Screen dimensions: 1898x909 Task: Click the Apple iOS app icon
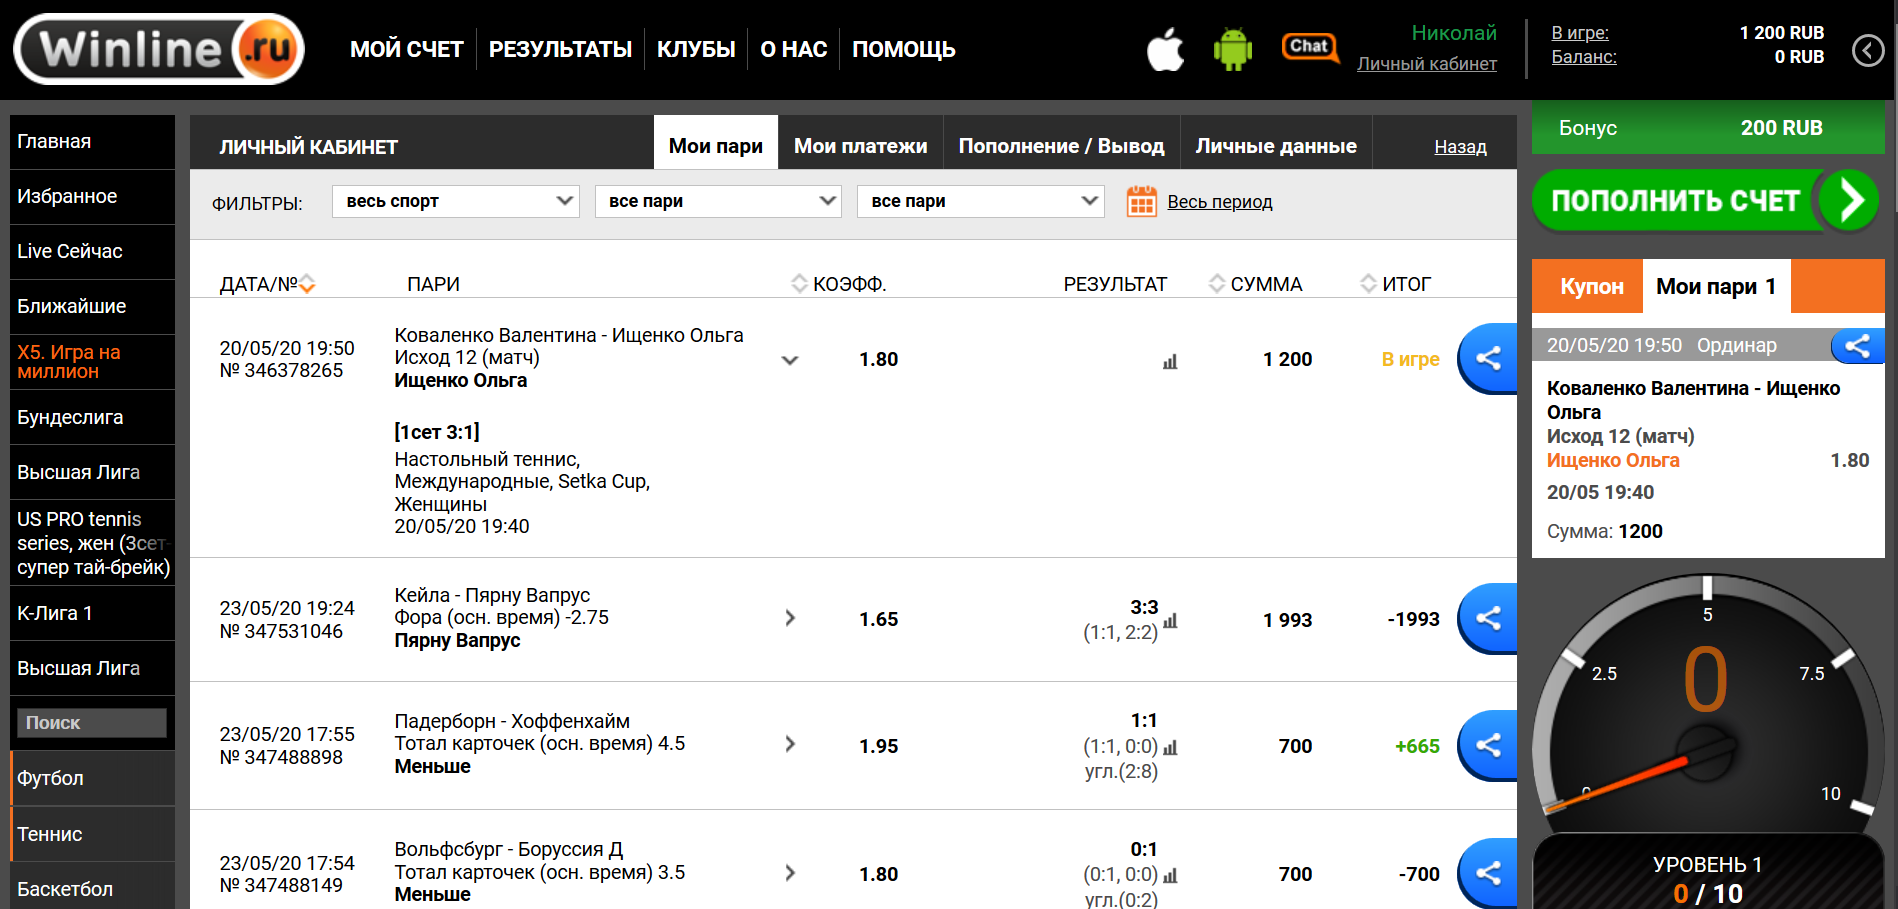1165,49
